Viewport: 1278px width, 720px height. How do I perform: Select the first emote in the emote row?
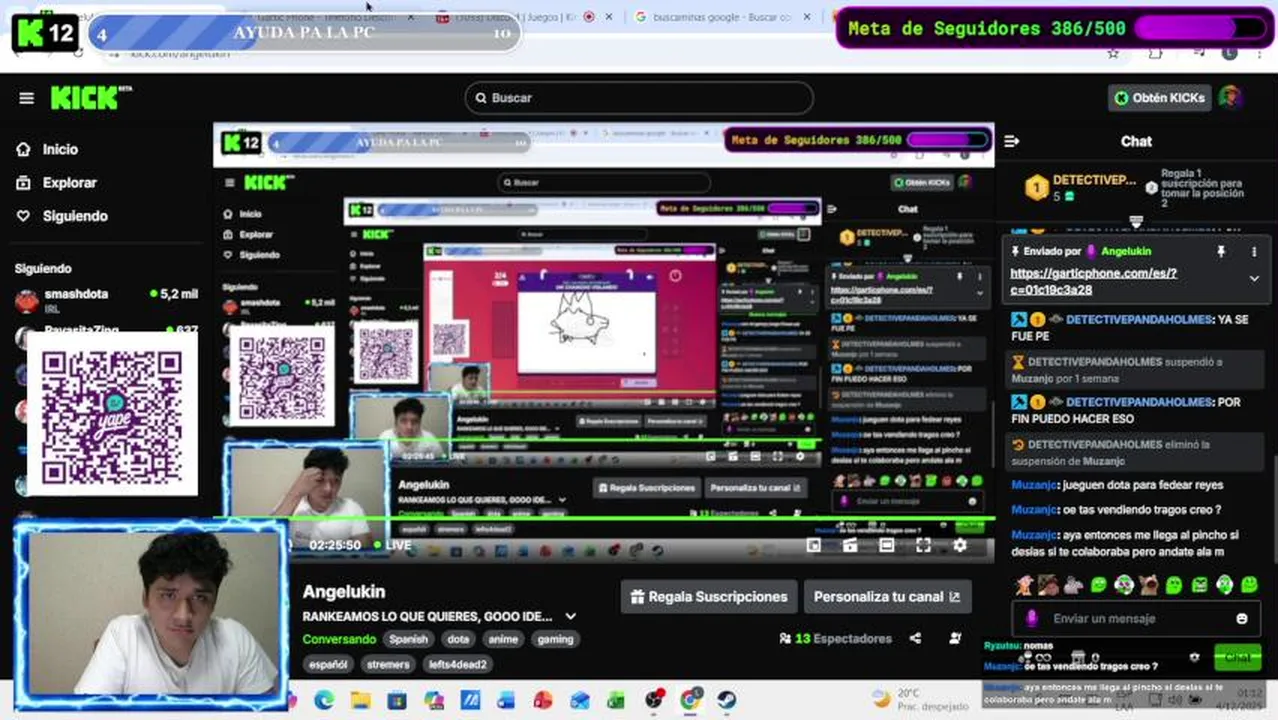click(1023, 585)
